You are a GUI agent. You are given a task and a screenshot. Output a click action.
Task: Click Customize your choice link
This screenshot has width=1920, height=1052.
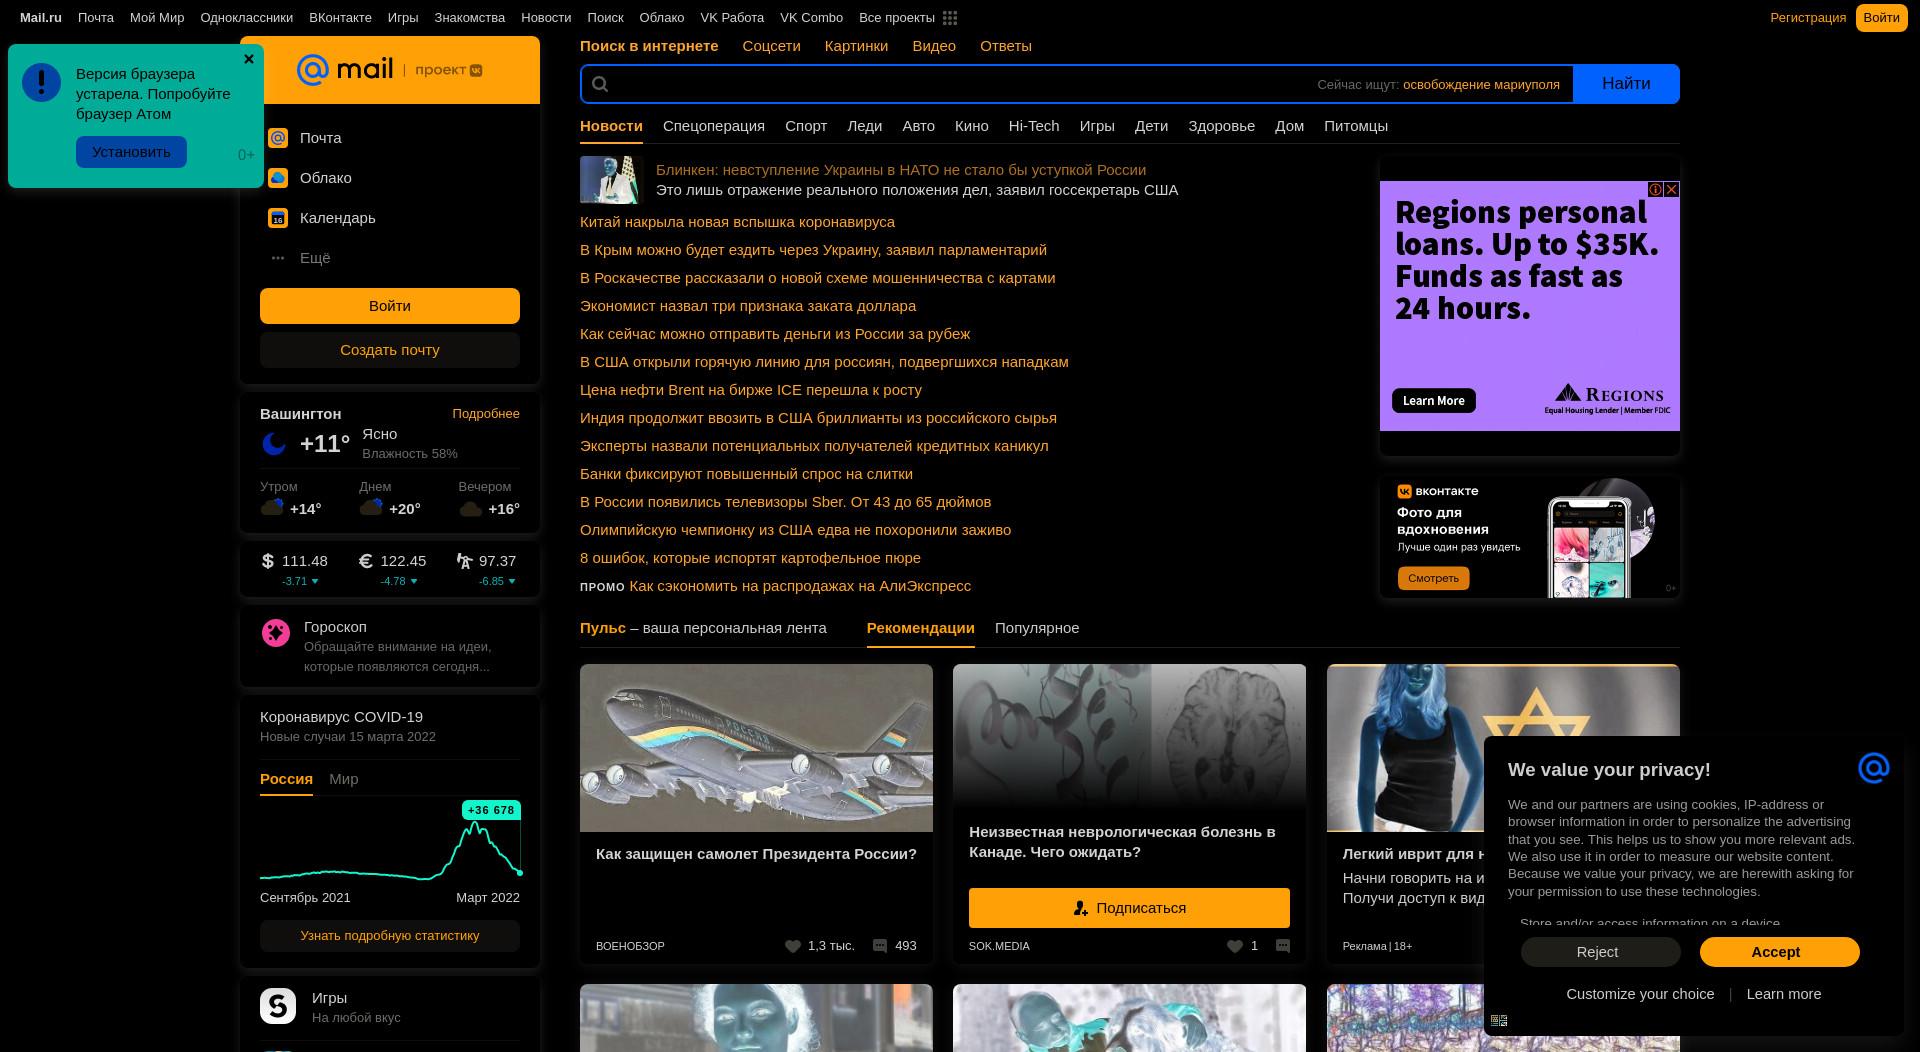click(x=1640, y=994)
